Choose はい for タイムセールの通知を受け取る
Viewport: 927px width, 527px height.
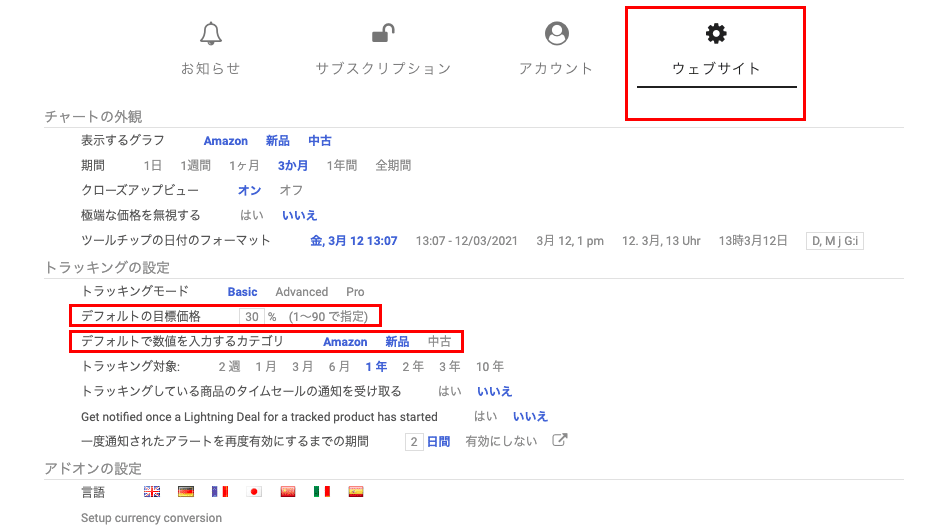pyautogui.click(x=450, y=392)
